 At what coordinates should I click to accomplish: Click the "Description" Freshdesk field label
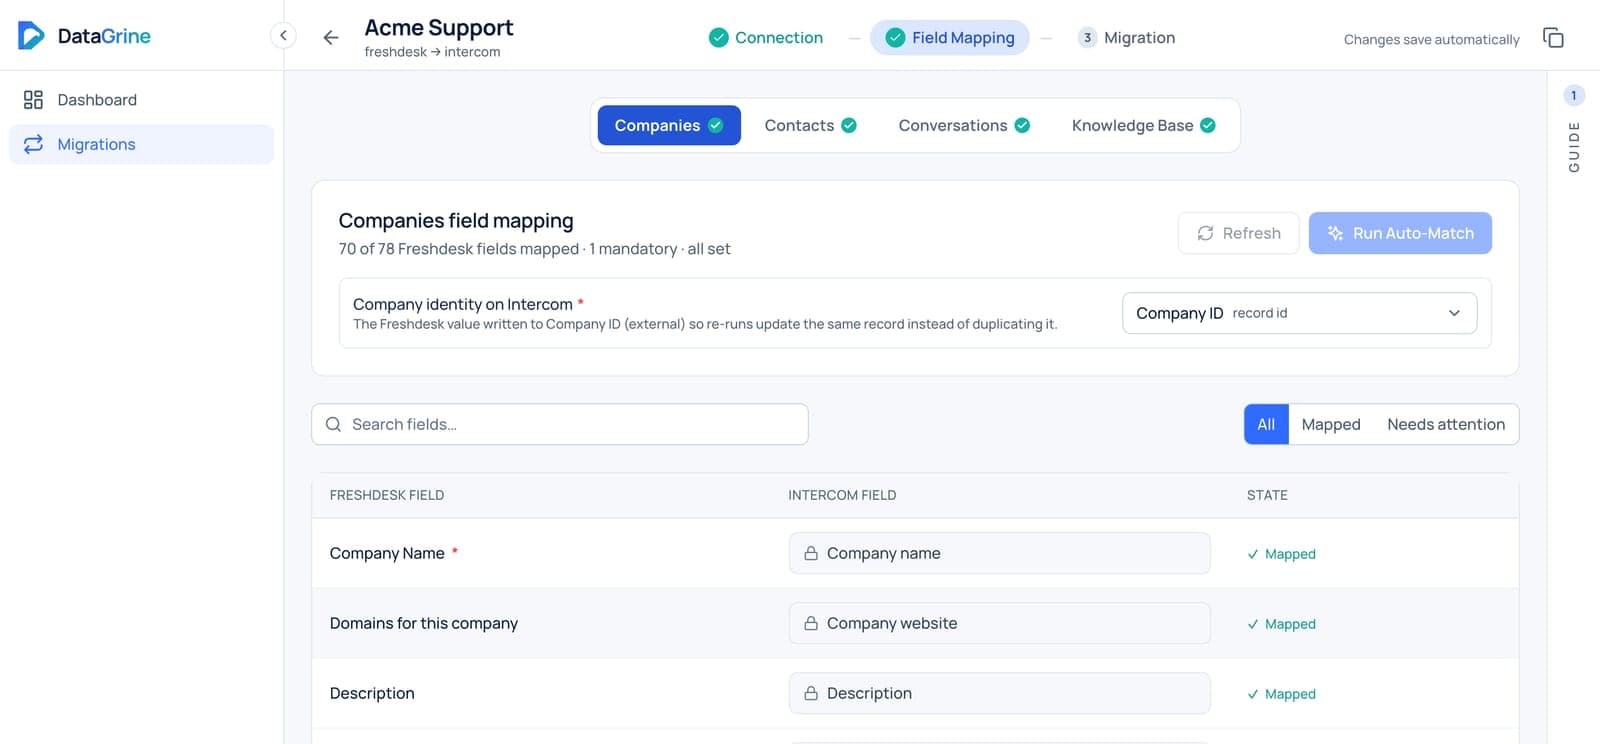click(x=372, y=693)
